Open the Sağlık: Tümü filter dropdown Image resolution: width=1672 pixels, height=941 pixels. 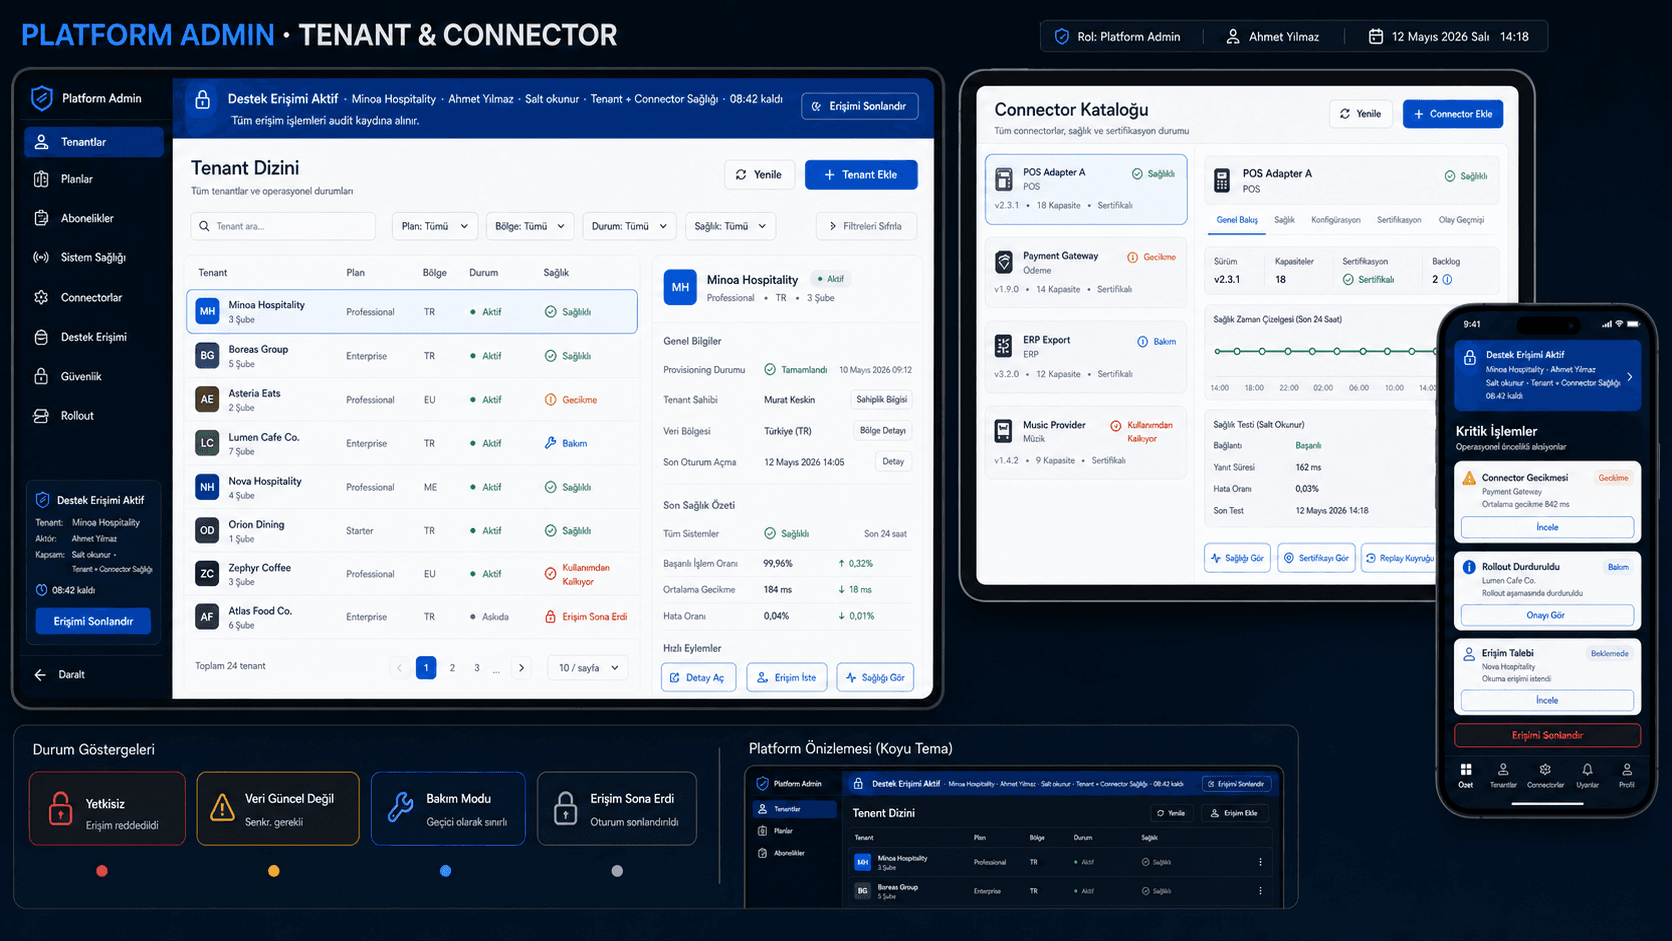point(730,226)
